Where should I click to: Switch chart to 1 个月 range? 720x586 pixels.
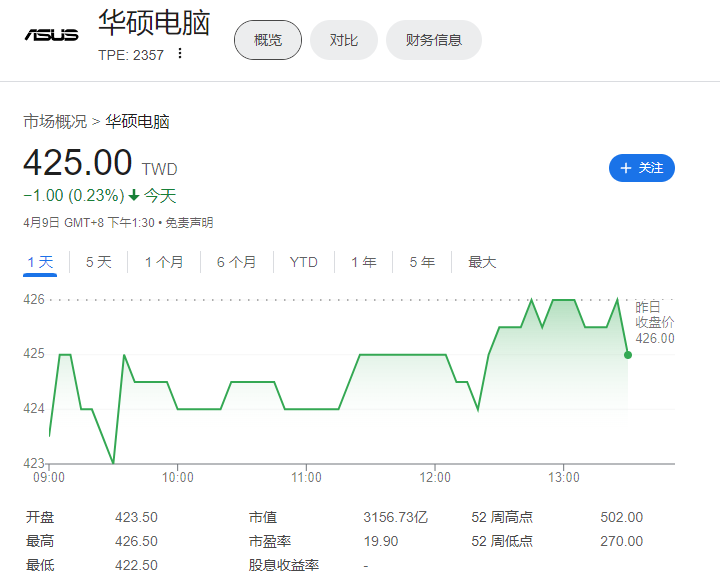click(x=164, y=262)
